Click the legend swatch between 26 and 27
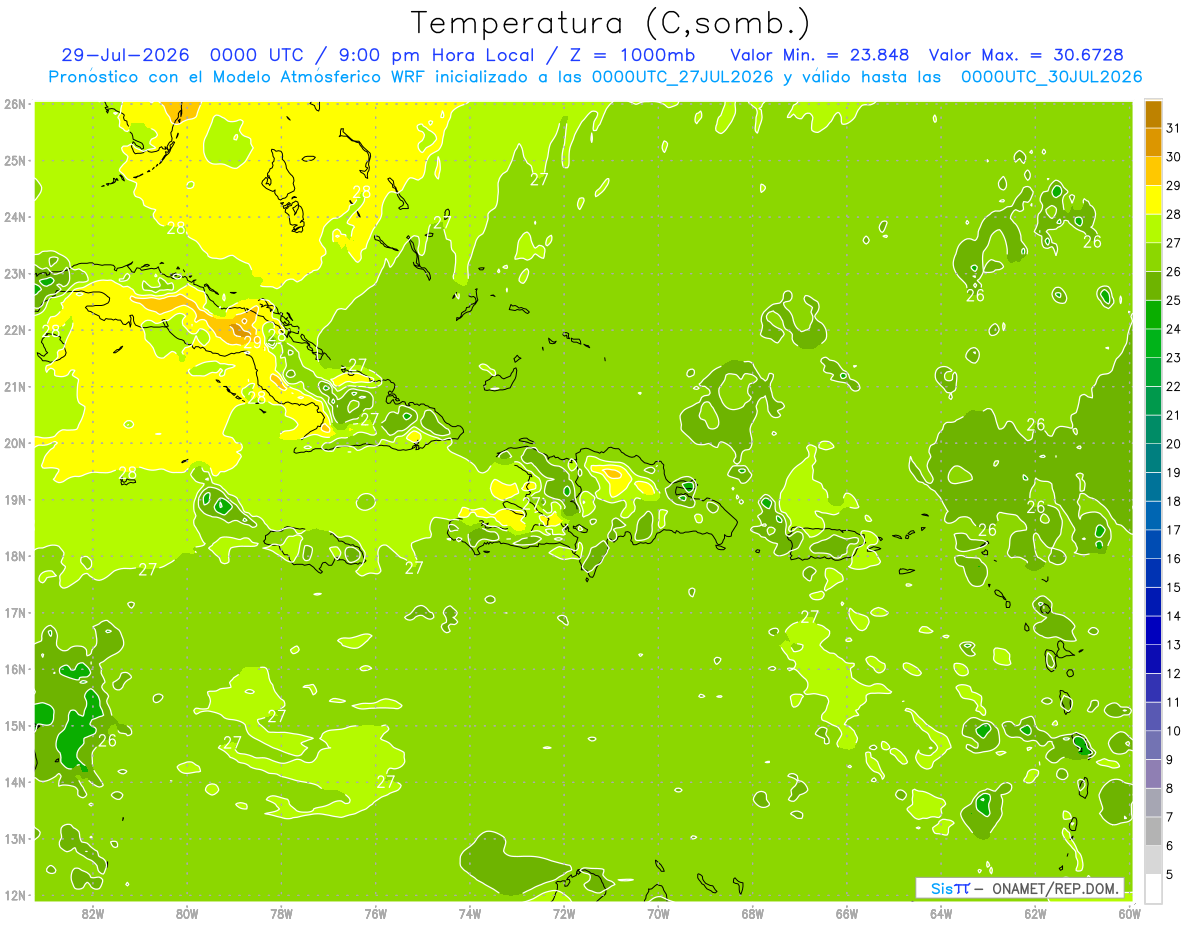1200x927 pixels. click(x=1153, y=257)
